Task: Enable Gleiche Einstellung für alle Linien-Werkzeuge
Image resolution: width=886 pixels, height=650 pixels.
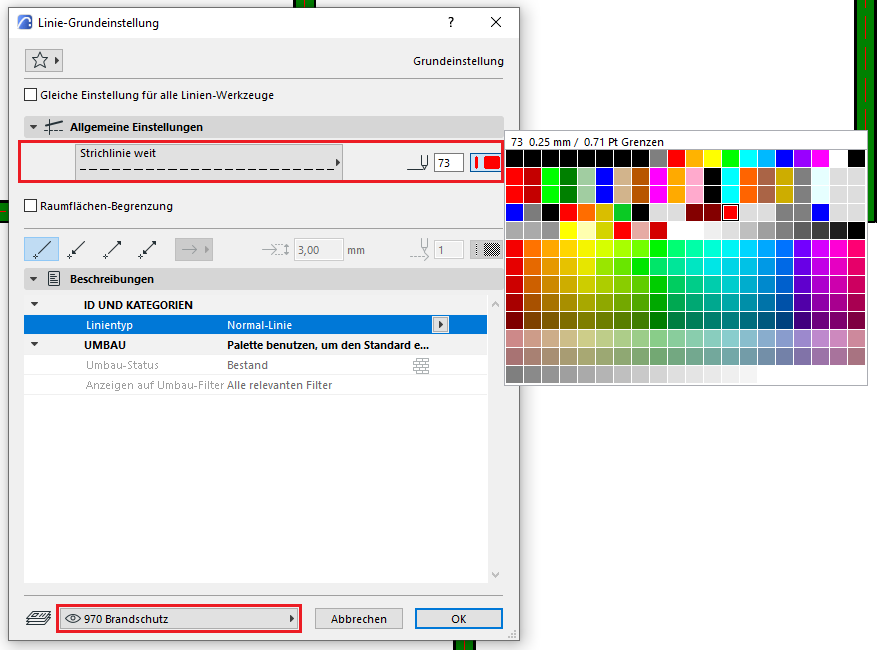Action: tap(31, 95)
